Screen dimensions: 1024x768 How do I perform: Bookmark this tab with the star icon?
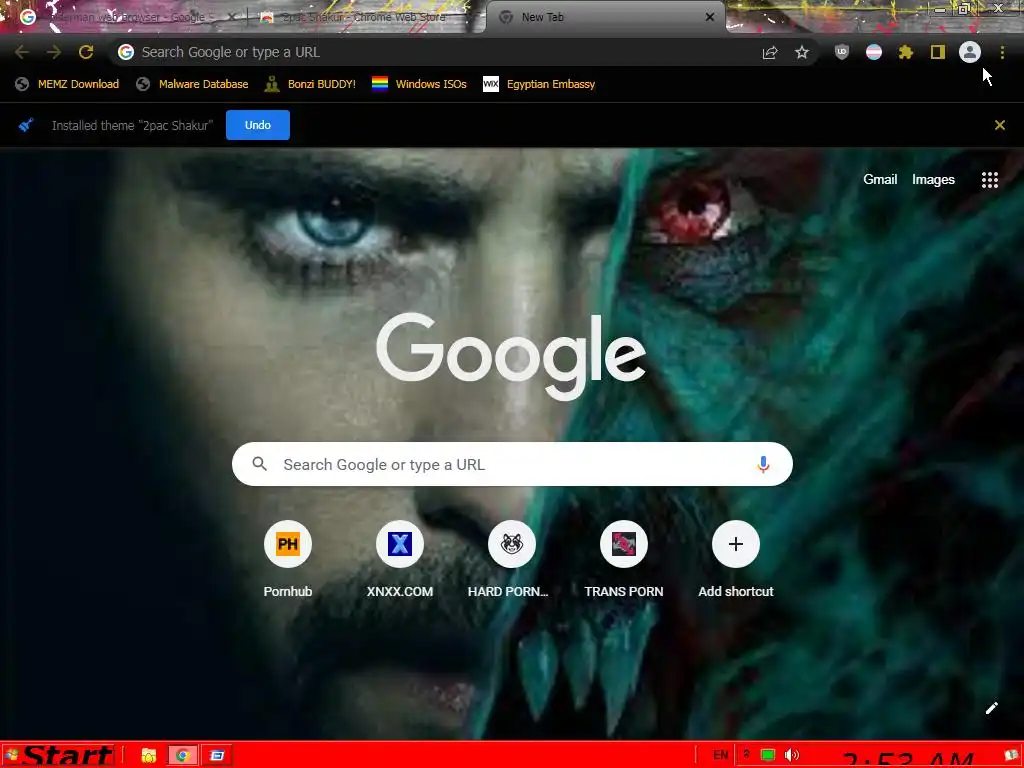pos(802,52)
